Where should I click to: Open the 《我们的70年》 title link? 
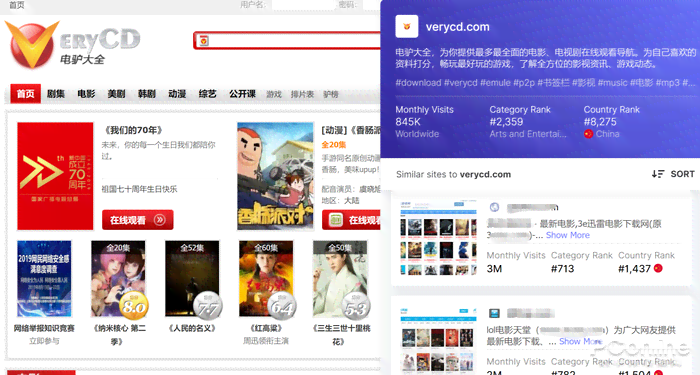click(133, 130)
